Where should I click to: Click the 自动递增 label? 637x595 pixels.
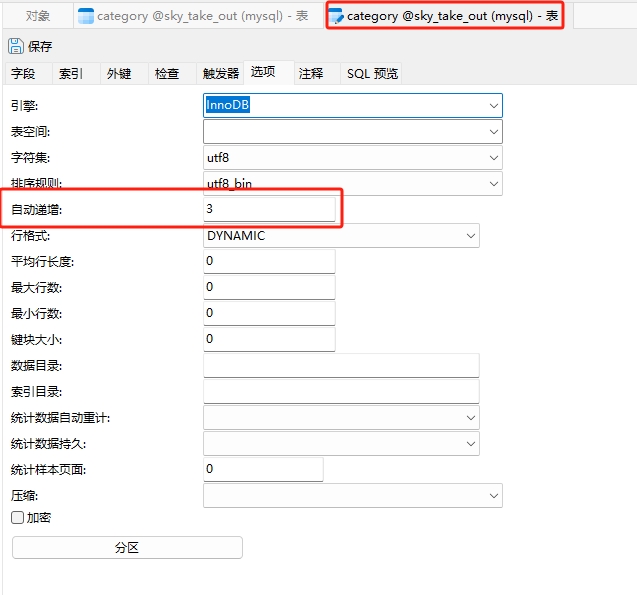click(37, 210)
